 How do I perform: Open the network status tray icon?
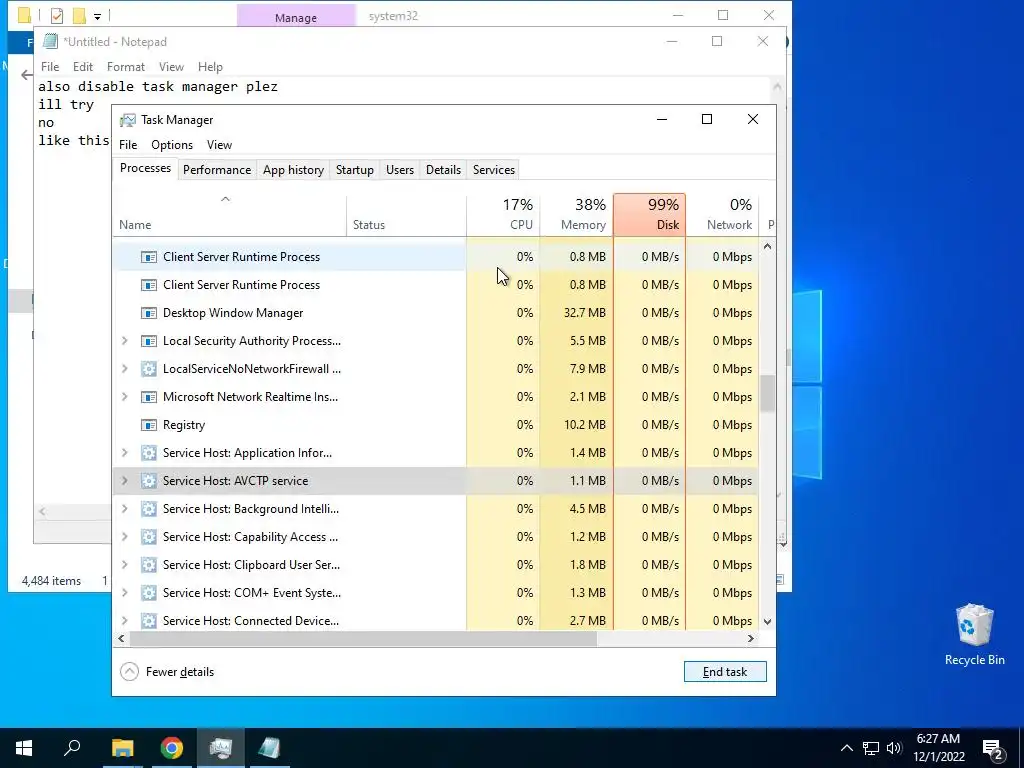pyautogui.click(x=871, y=748)
